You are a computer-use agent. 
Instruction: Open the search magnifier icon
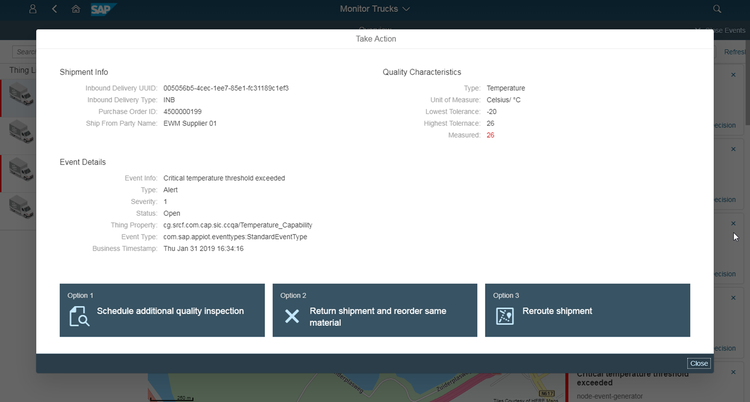point(717,9)
